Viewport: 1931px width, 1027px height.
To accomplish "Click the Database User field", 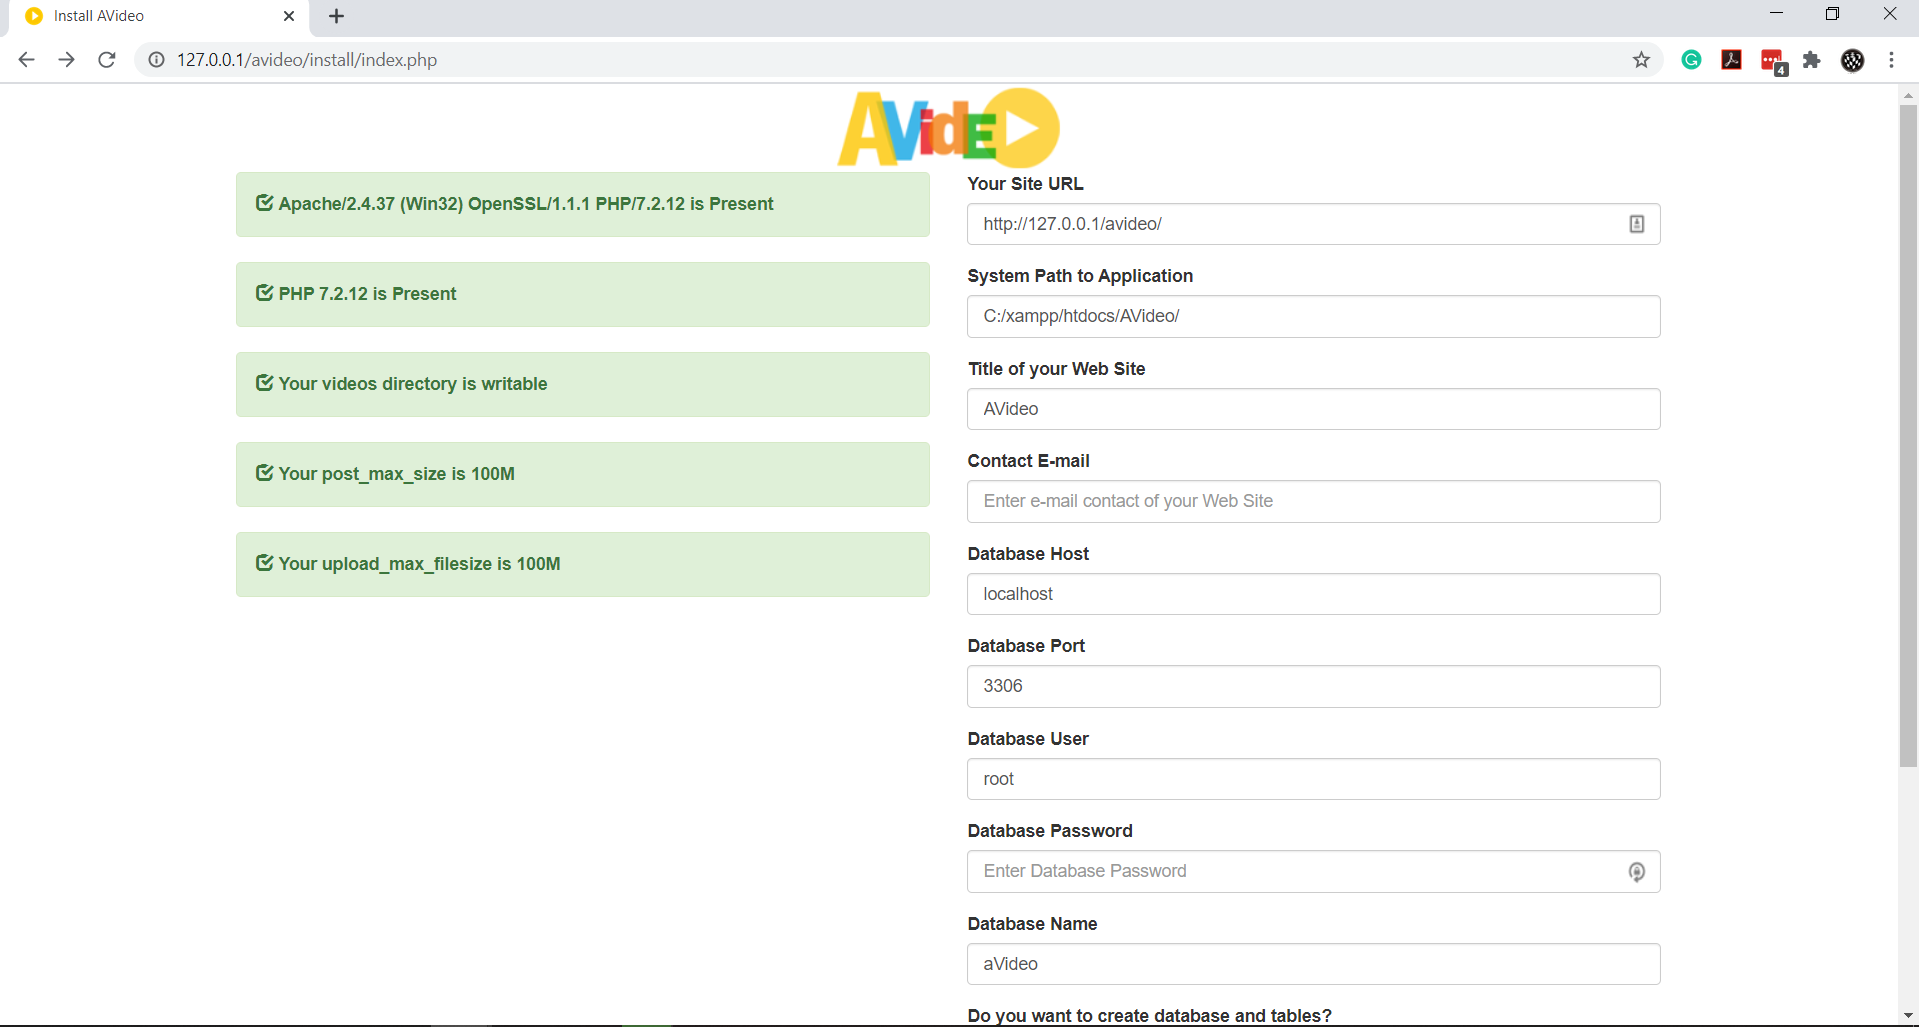I will (1313, 779).
